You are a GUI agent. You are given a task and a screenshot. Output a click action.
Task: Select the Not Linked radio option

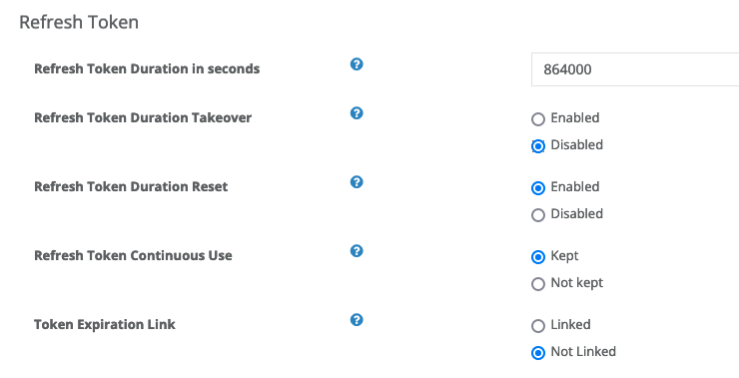538,353
